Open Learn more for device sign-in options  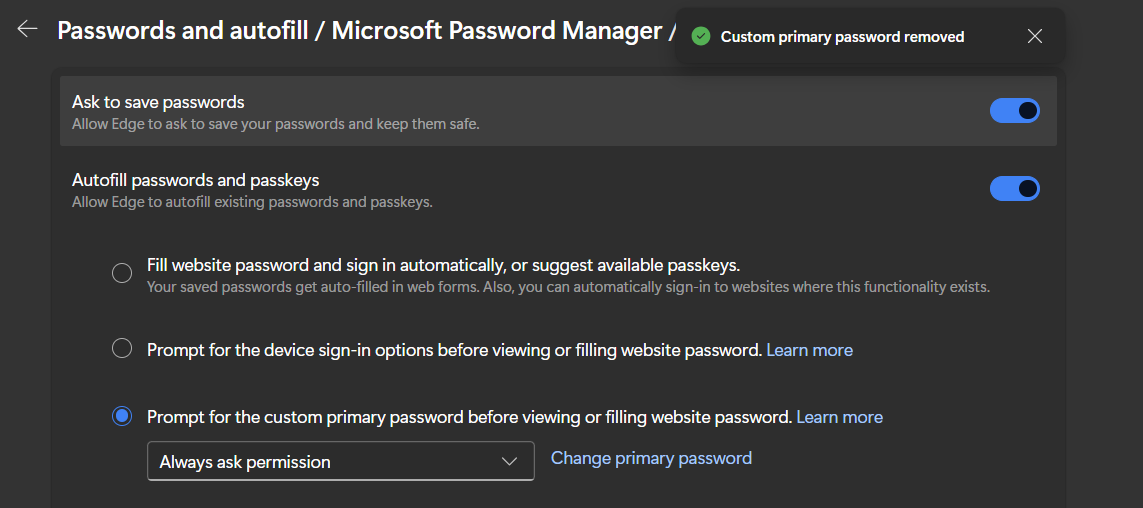pyautogui.click(x=809, y=350)
